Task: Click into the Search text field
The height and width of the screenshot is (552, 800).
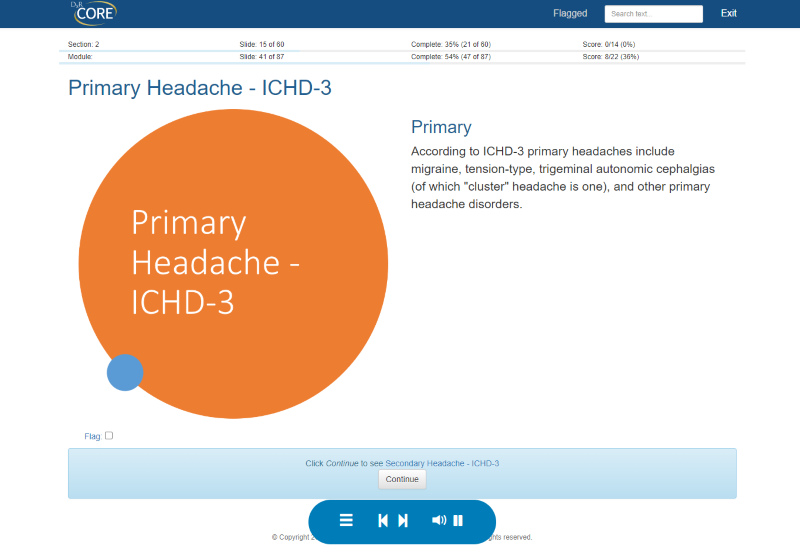Action: pos(653,14)
